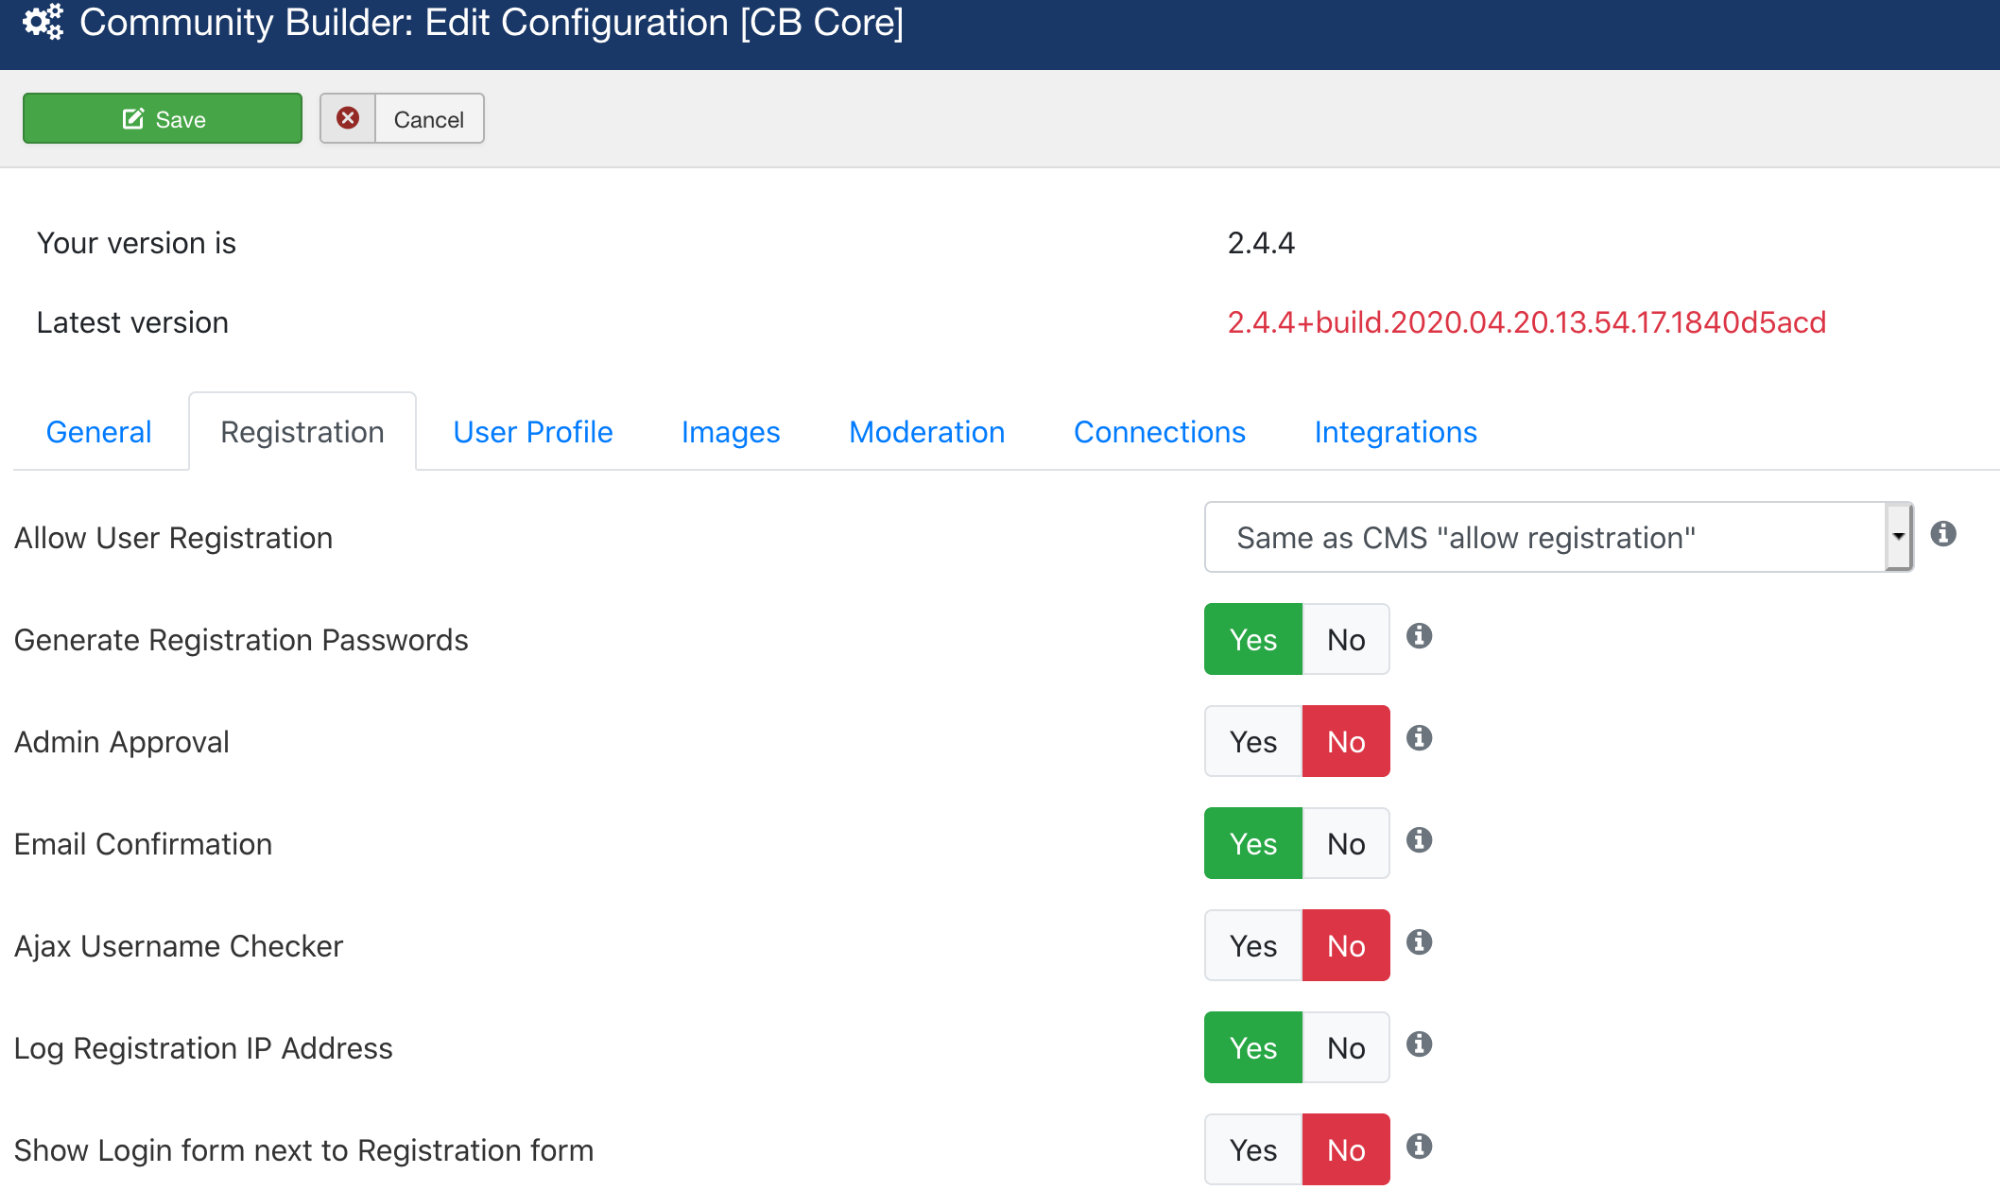This screenshot has height=1204, width=2000.
Task: Save the configuration
Action: point(162,118)
